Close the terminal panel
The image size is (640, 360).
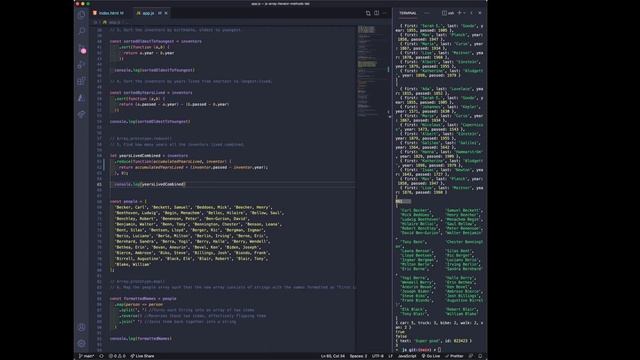click(480, 13)
